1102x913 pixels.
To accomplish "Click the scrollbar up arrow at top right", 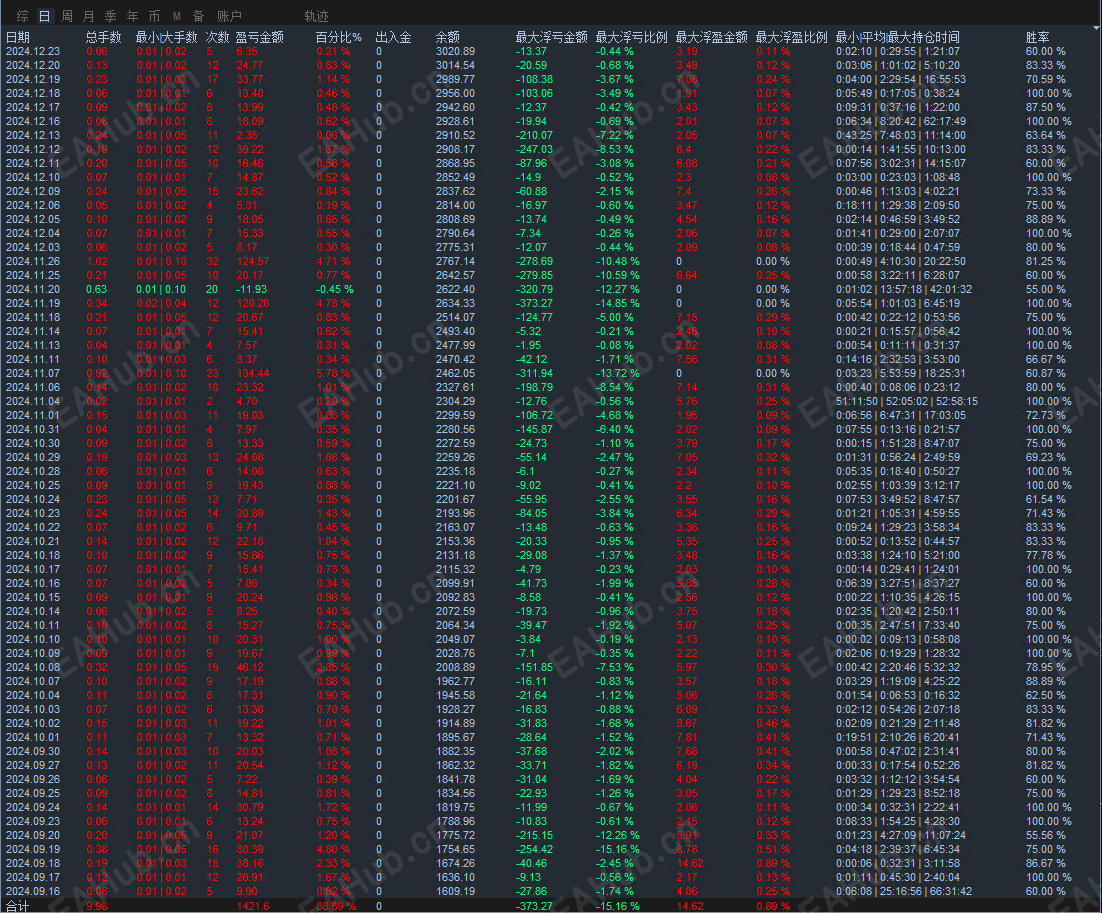I will tap(1097, 29).
